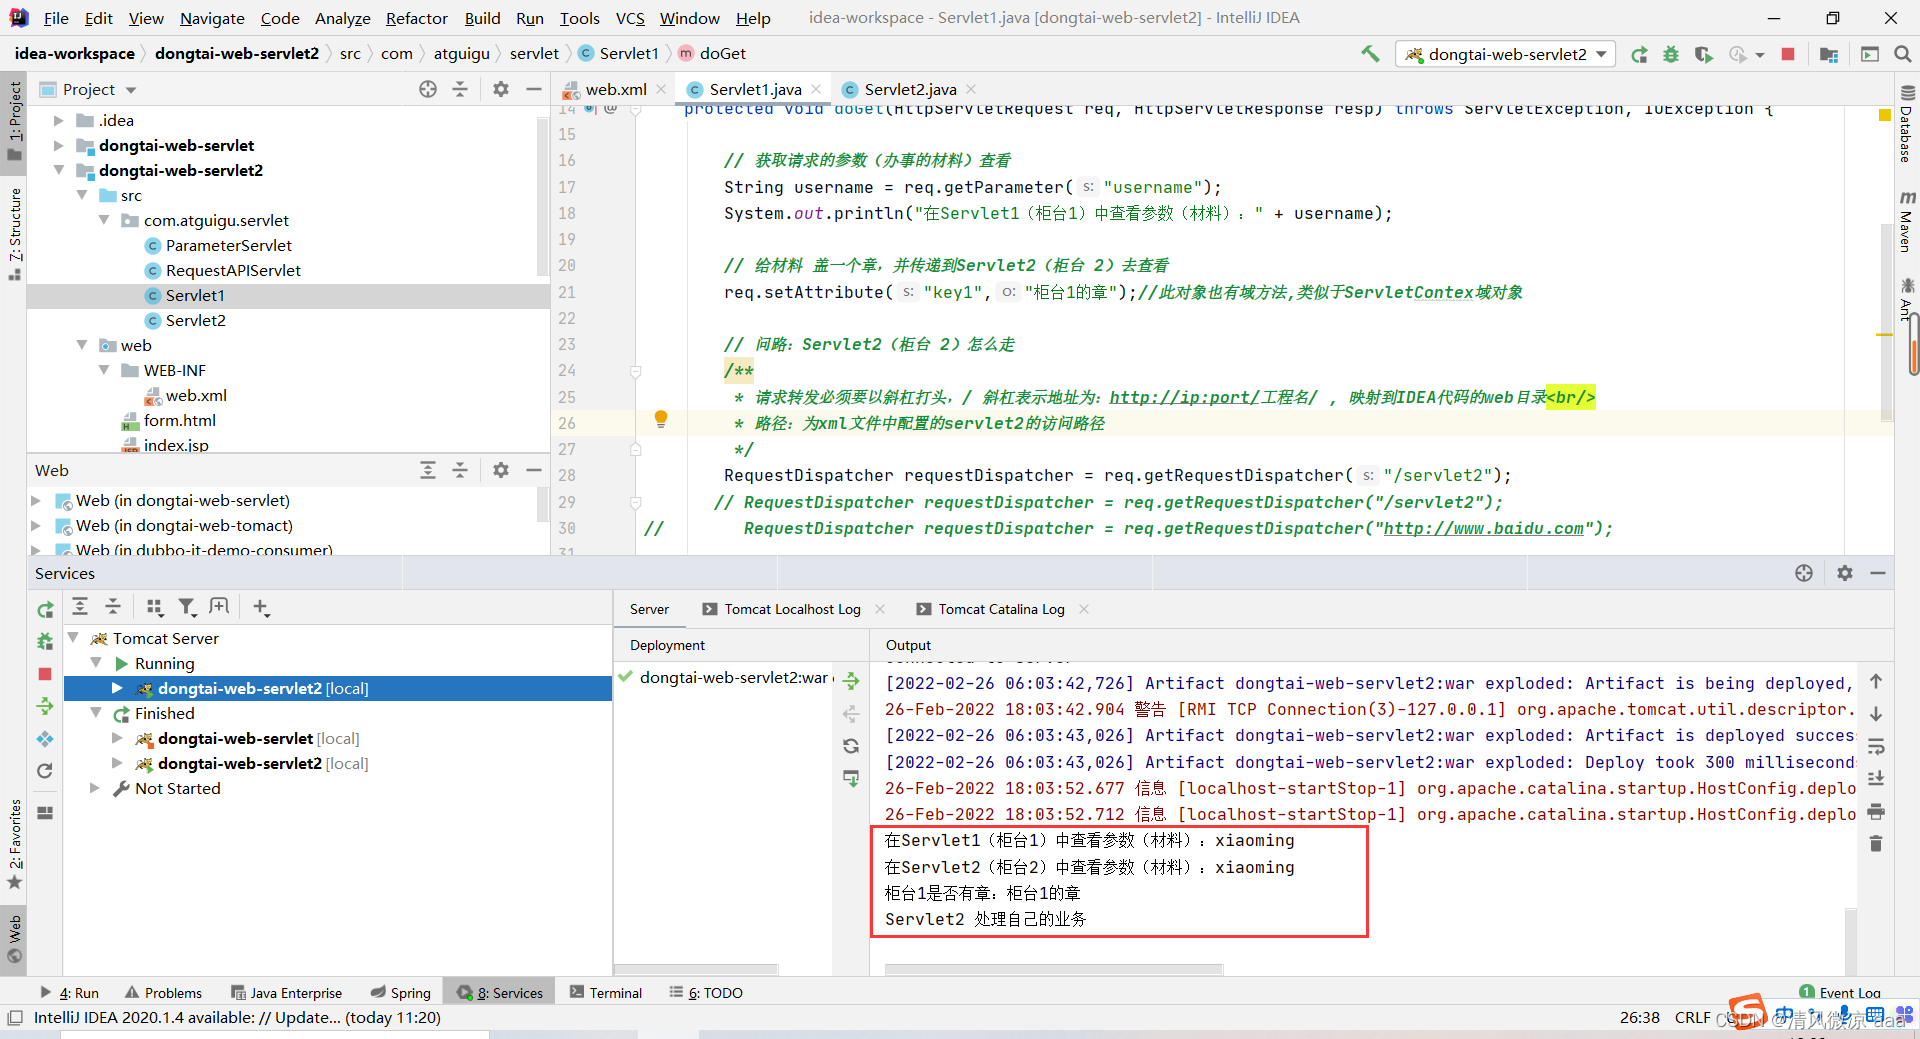Hide the Project panel with minus icon
Screen dimensions: 1920x1039
point(534,89)
